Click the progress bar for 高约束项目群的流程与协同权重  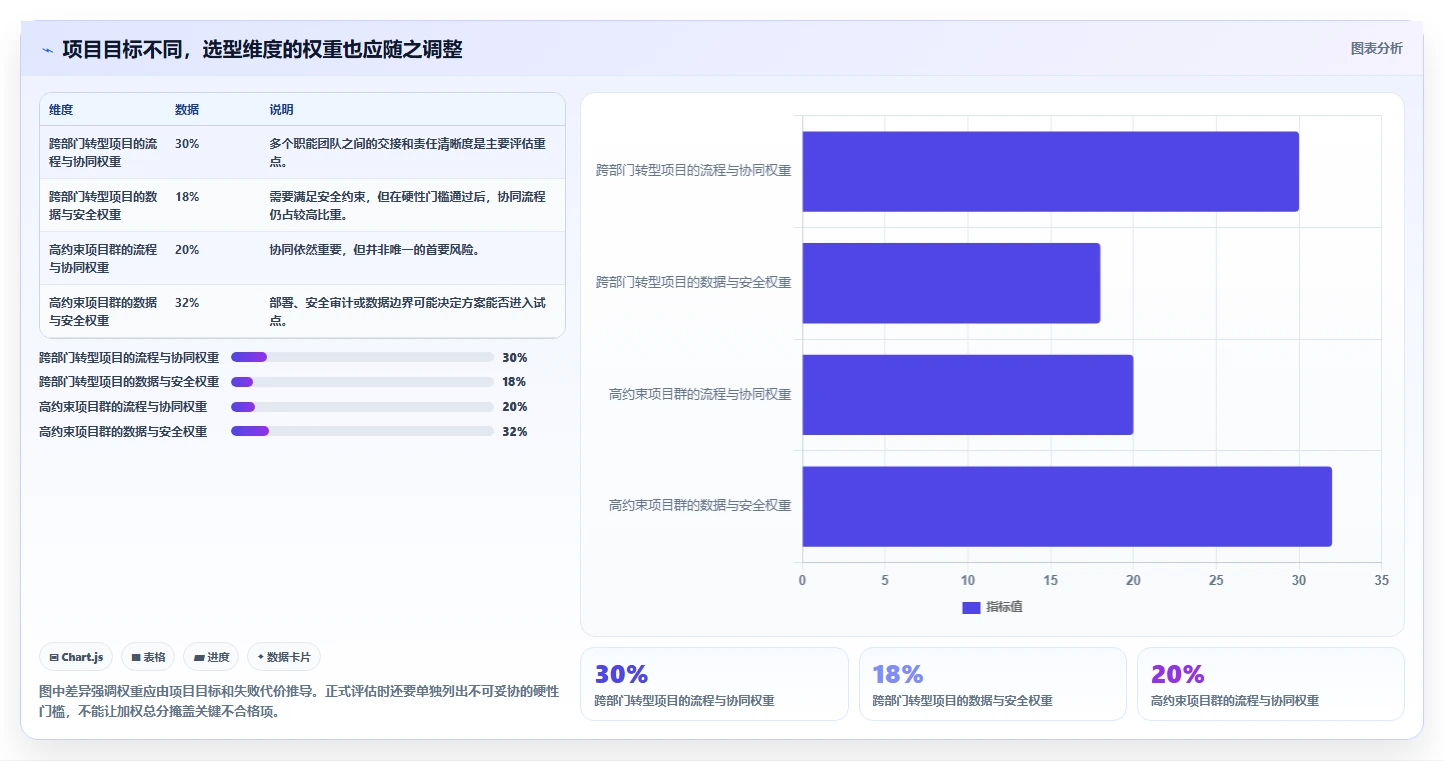click(x=362, y=407)
